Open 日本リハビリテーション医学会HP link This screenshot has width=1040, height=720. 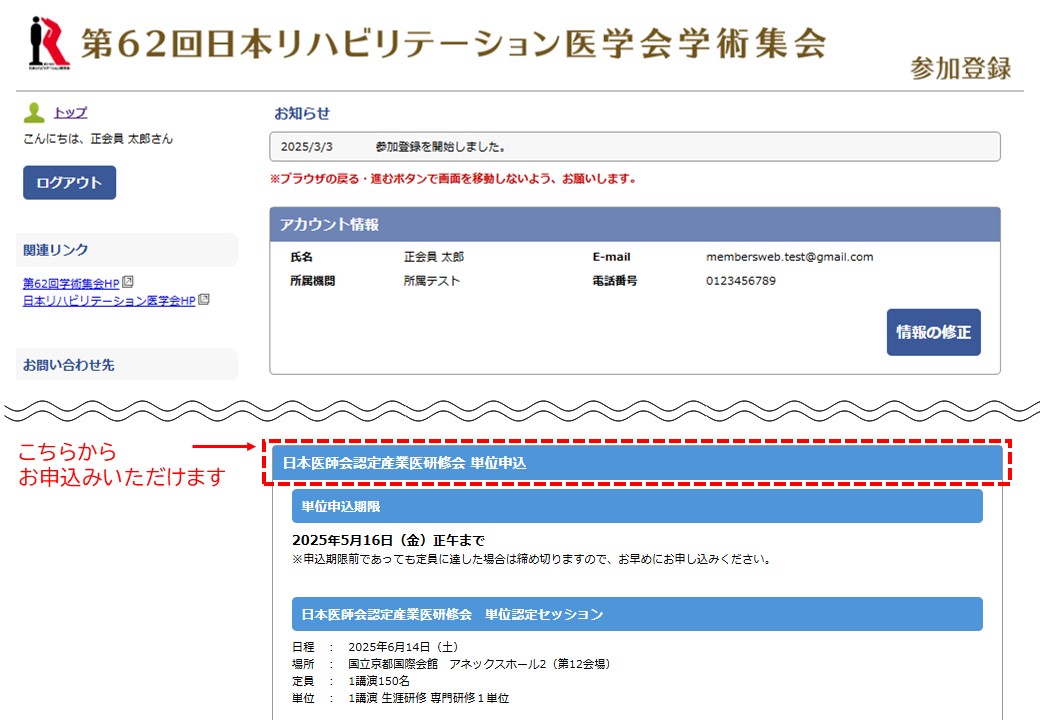(x=109, y=300)
